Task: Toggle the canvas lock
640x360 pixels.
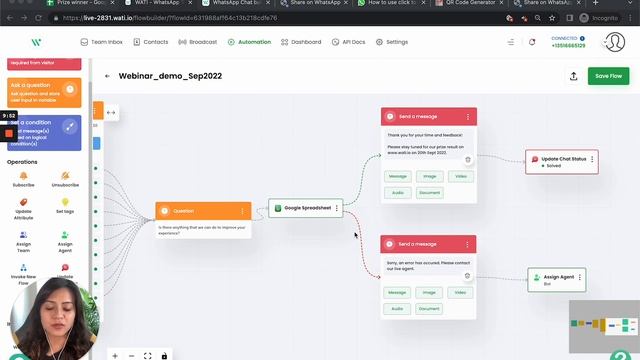Action: (164, 356)
